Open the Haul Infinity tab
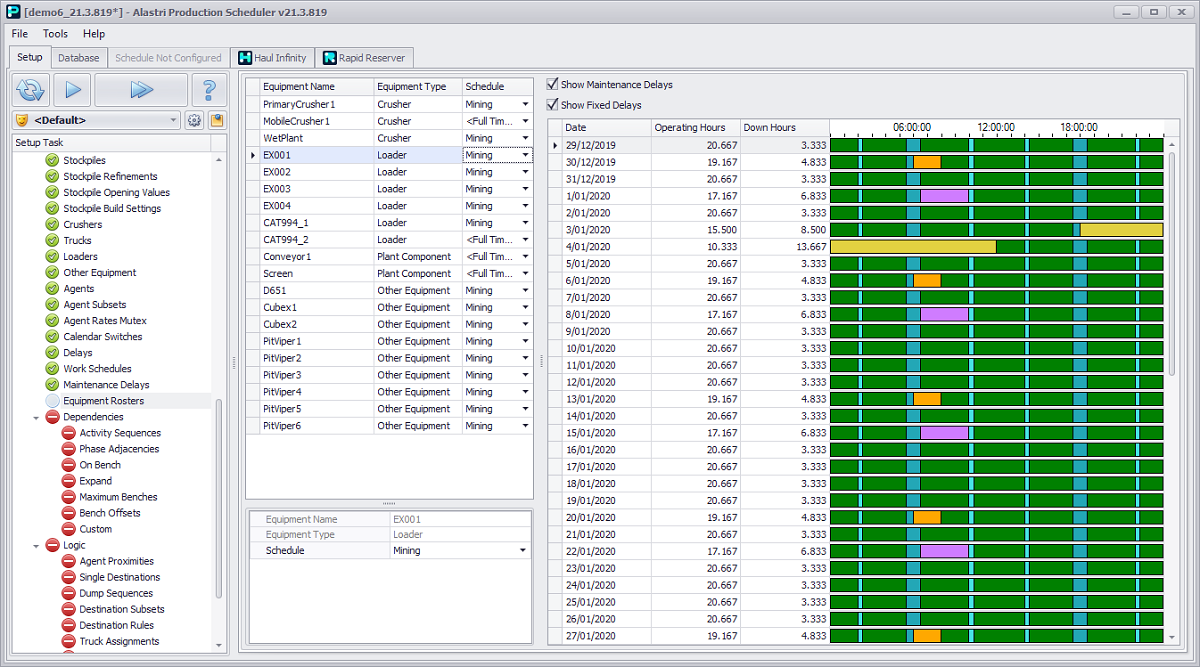 (x=272, y=58)
